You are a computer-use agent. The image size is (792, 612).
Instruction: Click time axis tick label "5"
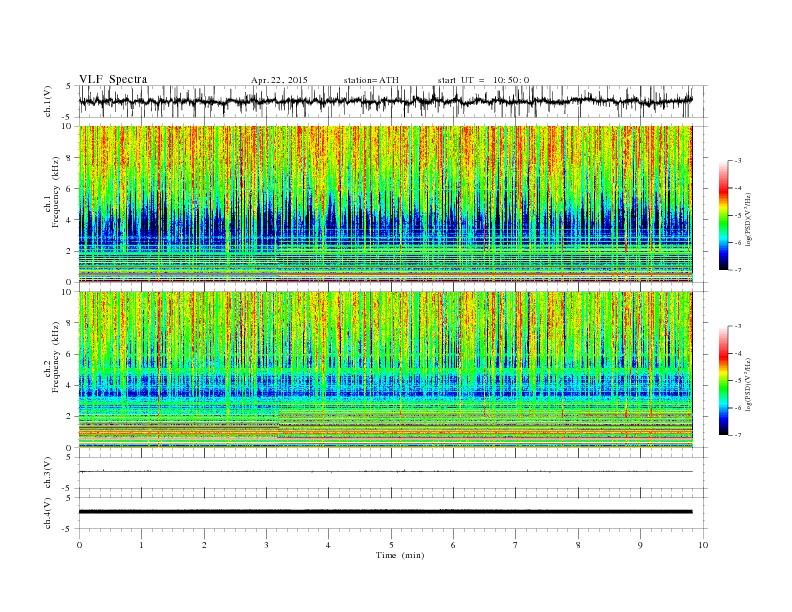(x=391, y=545)
